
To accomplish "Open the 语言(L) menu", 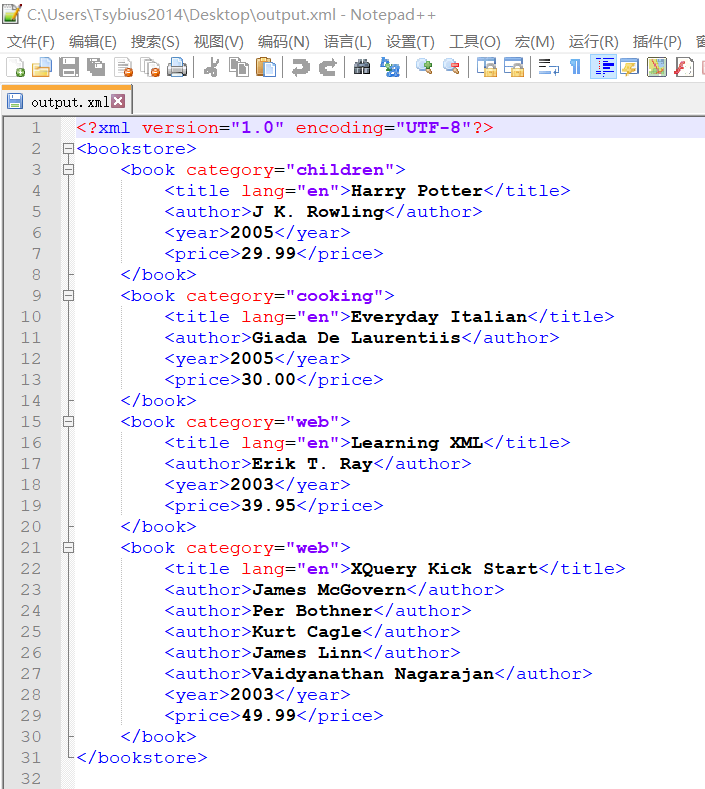I will (x=347, y=41).
